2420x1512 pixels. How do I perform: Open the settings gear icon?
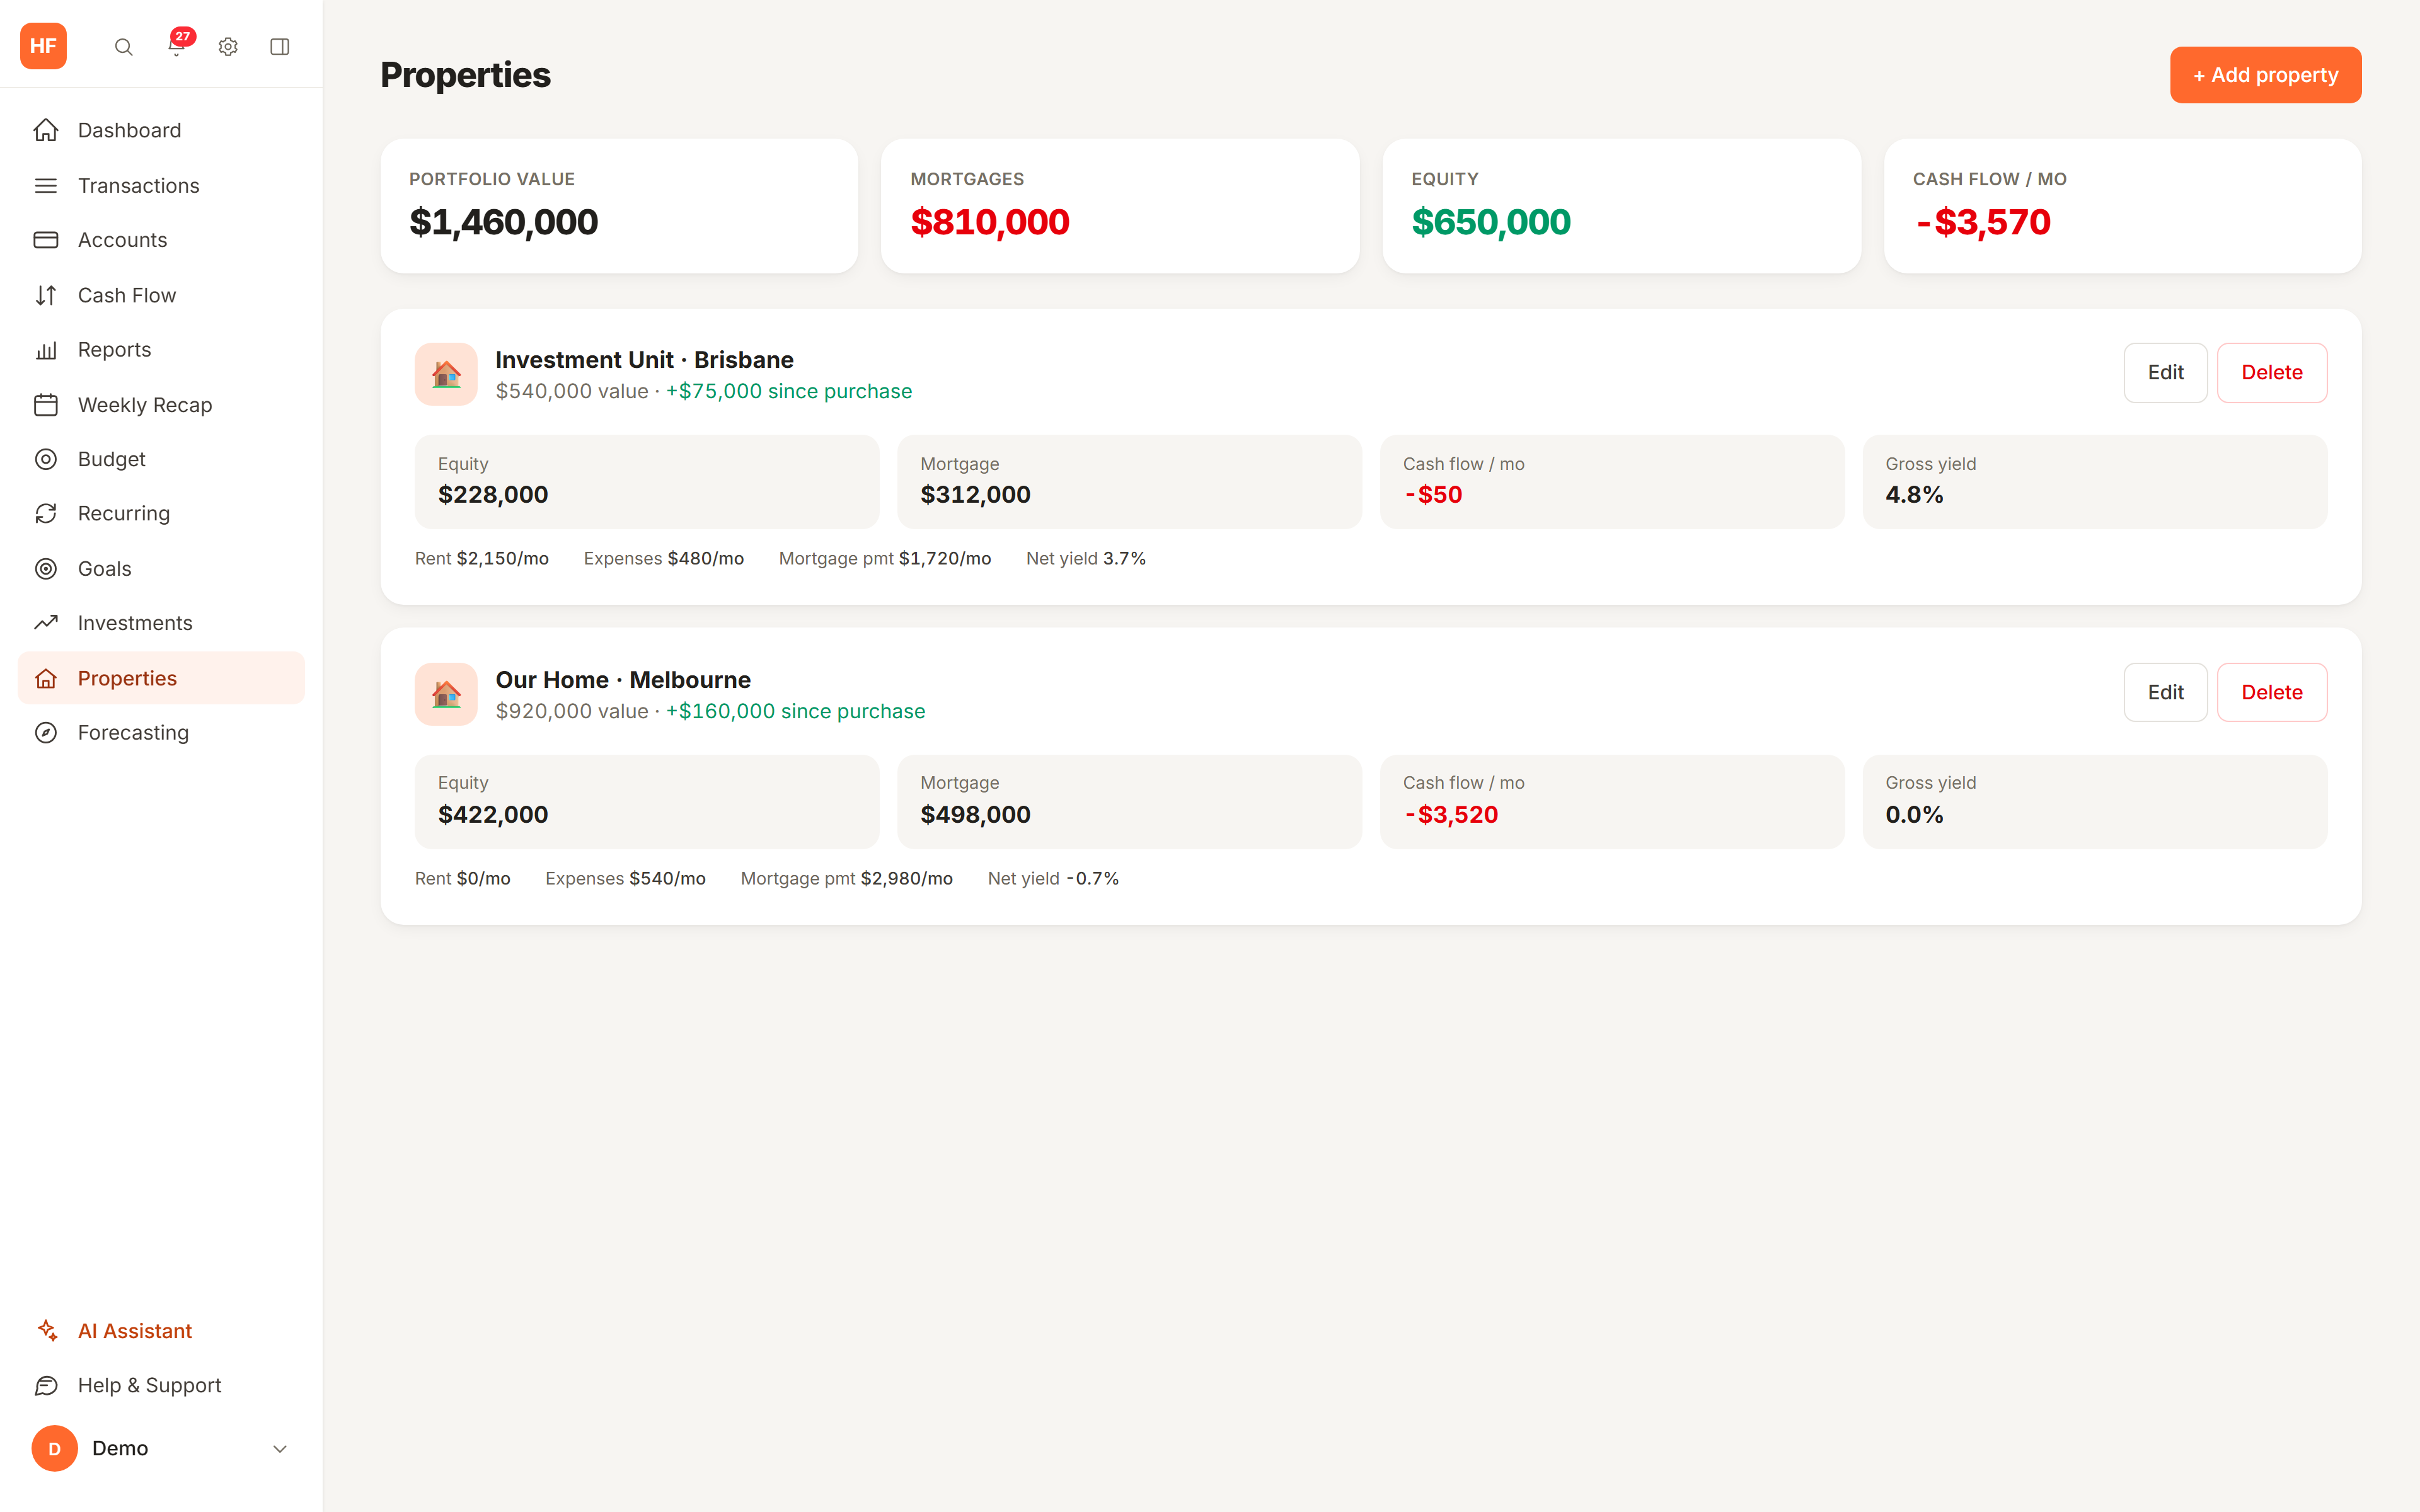tap(228, 47)
